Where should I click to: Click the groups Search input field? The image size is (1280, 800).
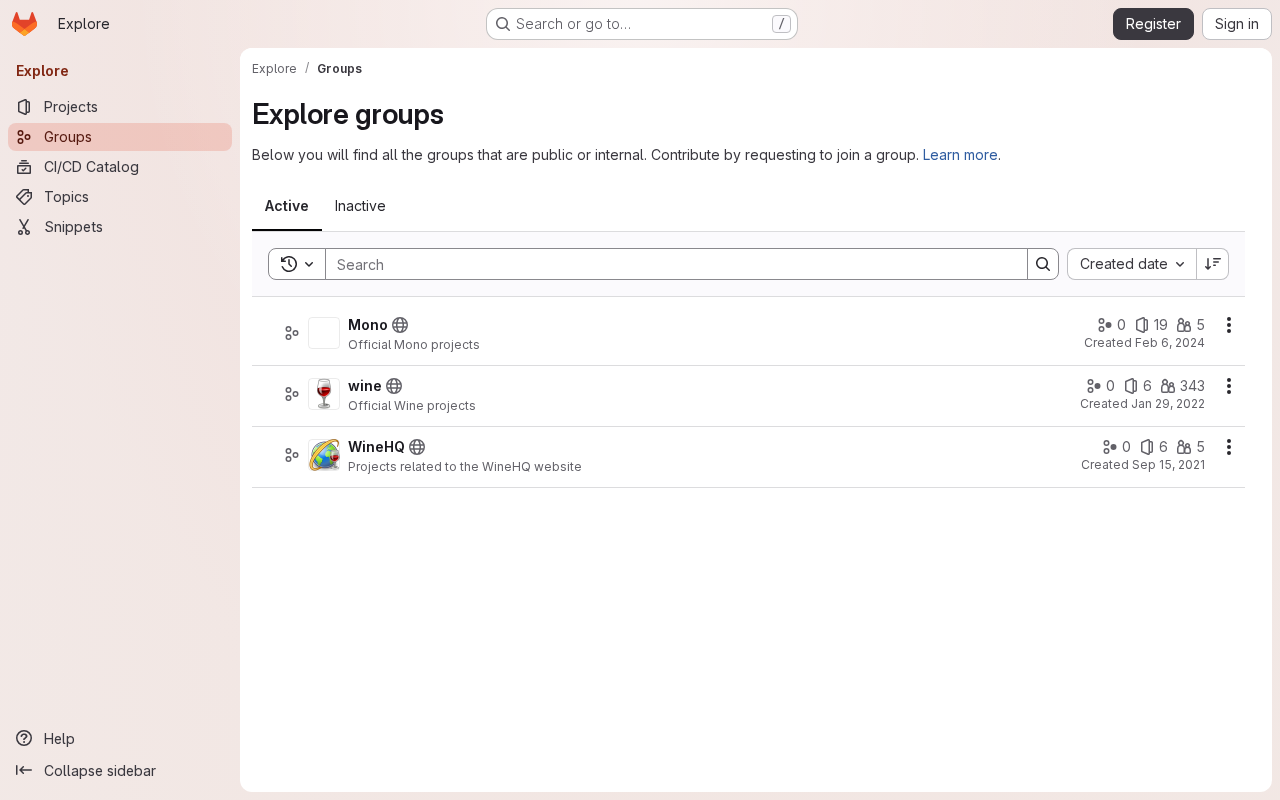pos(676,264)
